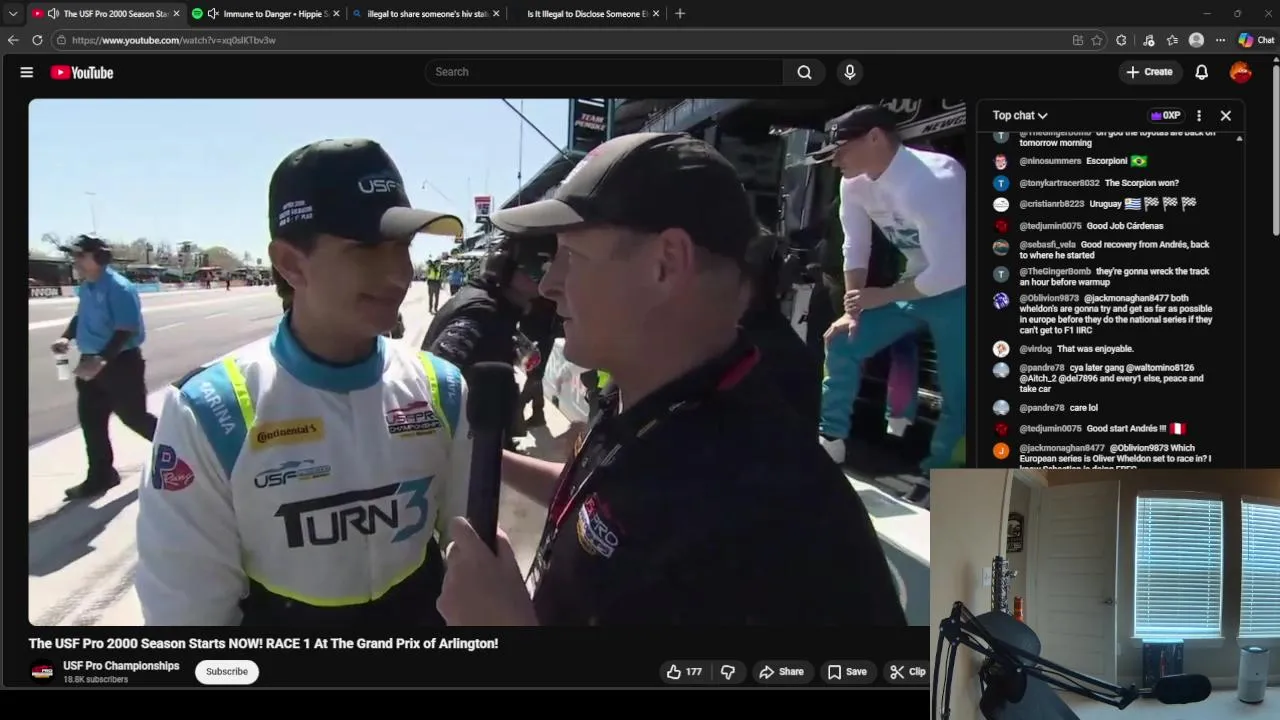Click the page vertical scrollbar
Image resolution: width=1280 pixels, height=720 pixels.
click(x=1275, y=150)
